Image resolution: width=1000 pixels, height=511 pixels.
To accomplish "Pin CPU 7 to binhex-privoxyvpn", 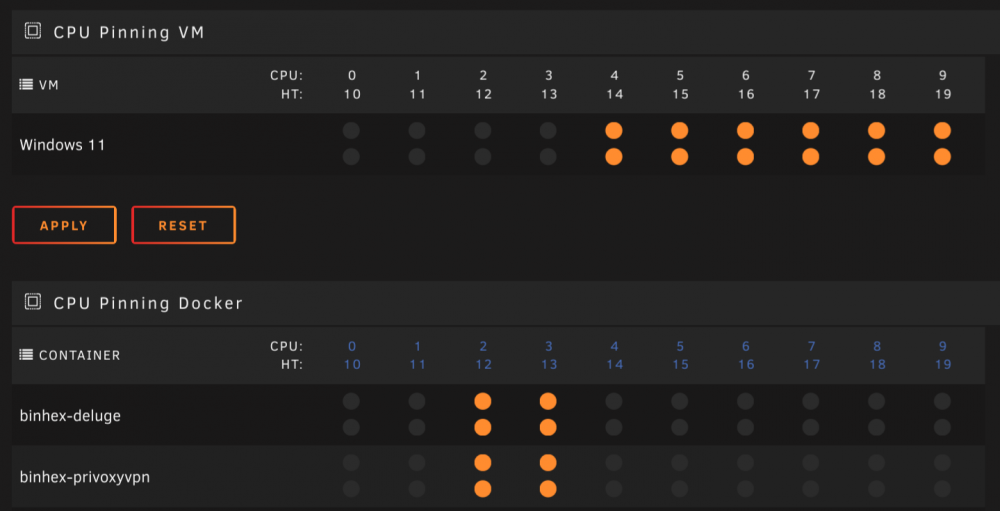I will tap(811, 463).
